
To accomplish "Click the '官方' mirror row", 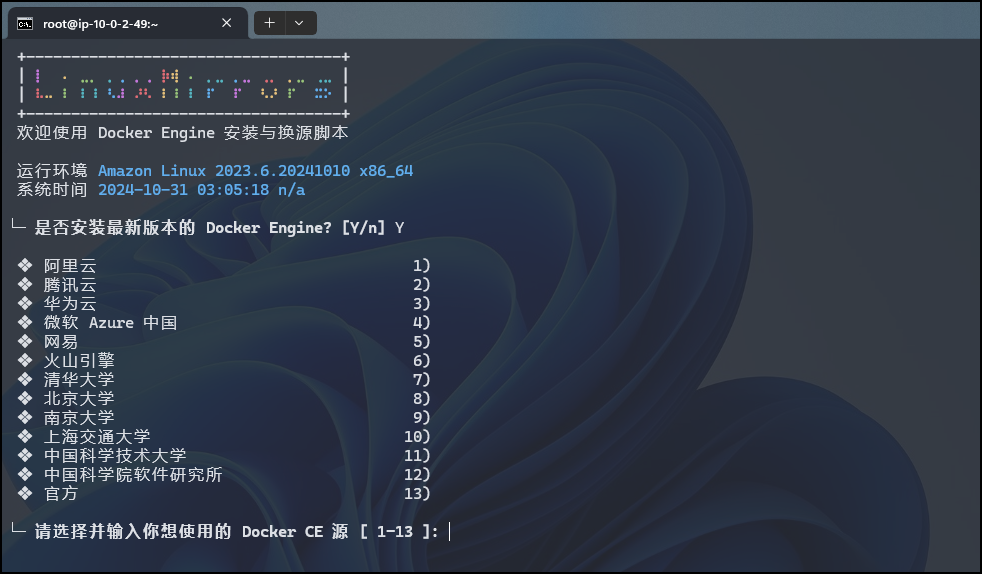I will pyautogui.click(x=224, y=493).
